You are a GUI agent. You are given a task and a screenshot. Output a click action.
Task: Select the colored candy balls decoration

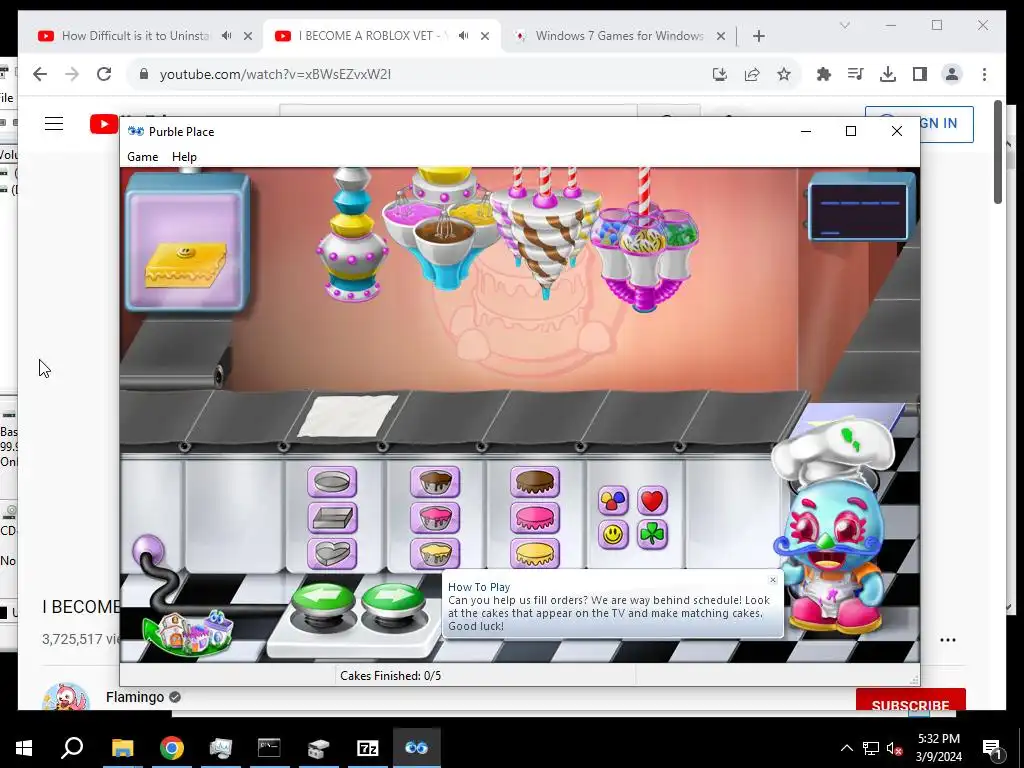click(613, 501)
